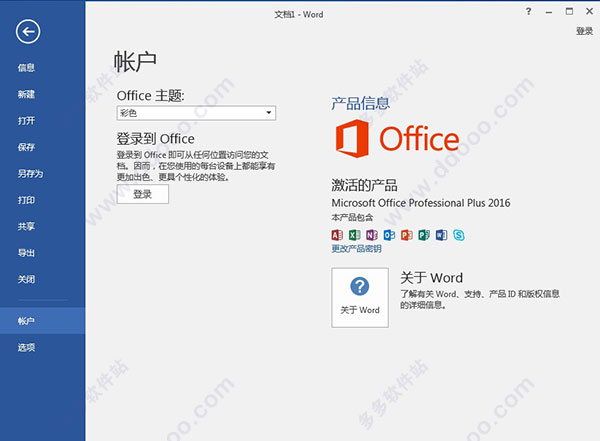The image size is (600, 441).
Task: Click the 本产品包含 label
Action: [x=352, y=217]
